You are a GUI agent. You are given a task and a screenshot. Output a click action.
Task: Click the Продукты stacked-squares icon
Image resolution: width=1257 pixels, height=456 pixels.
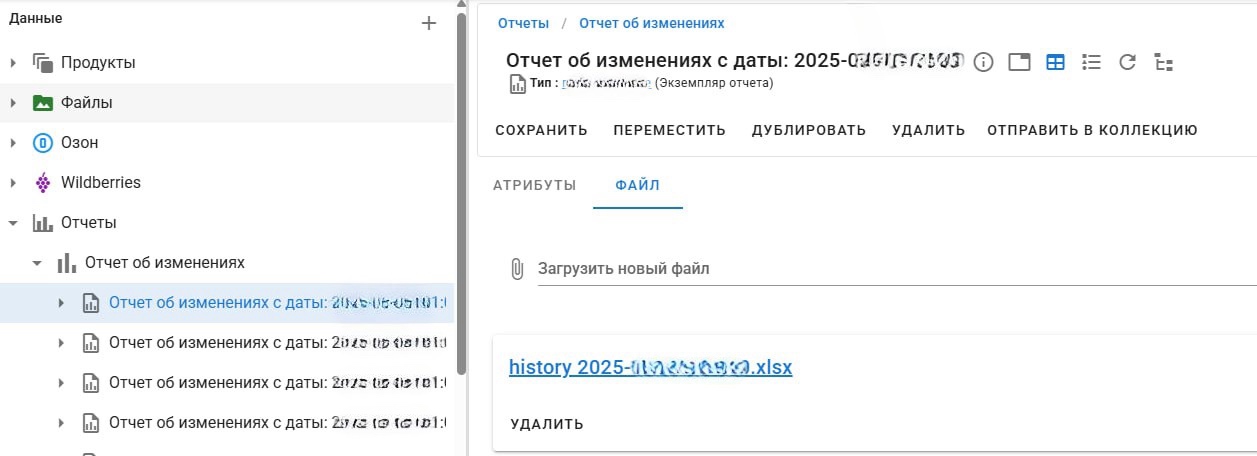[42, 63]
